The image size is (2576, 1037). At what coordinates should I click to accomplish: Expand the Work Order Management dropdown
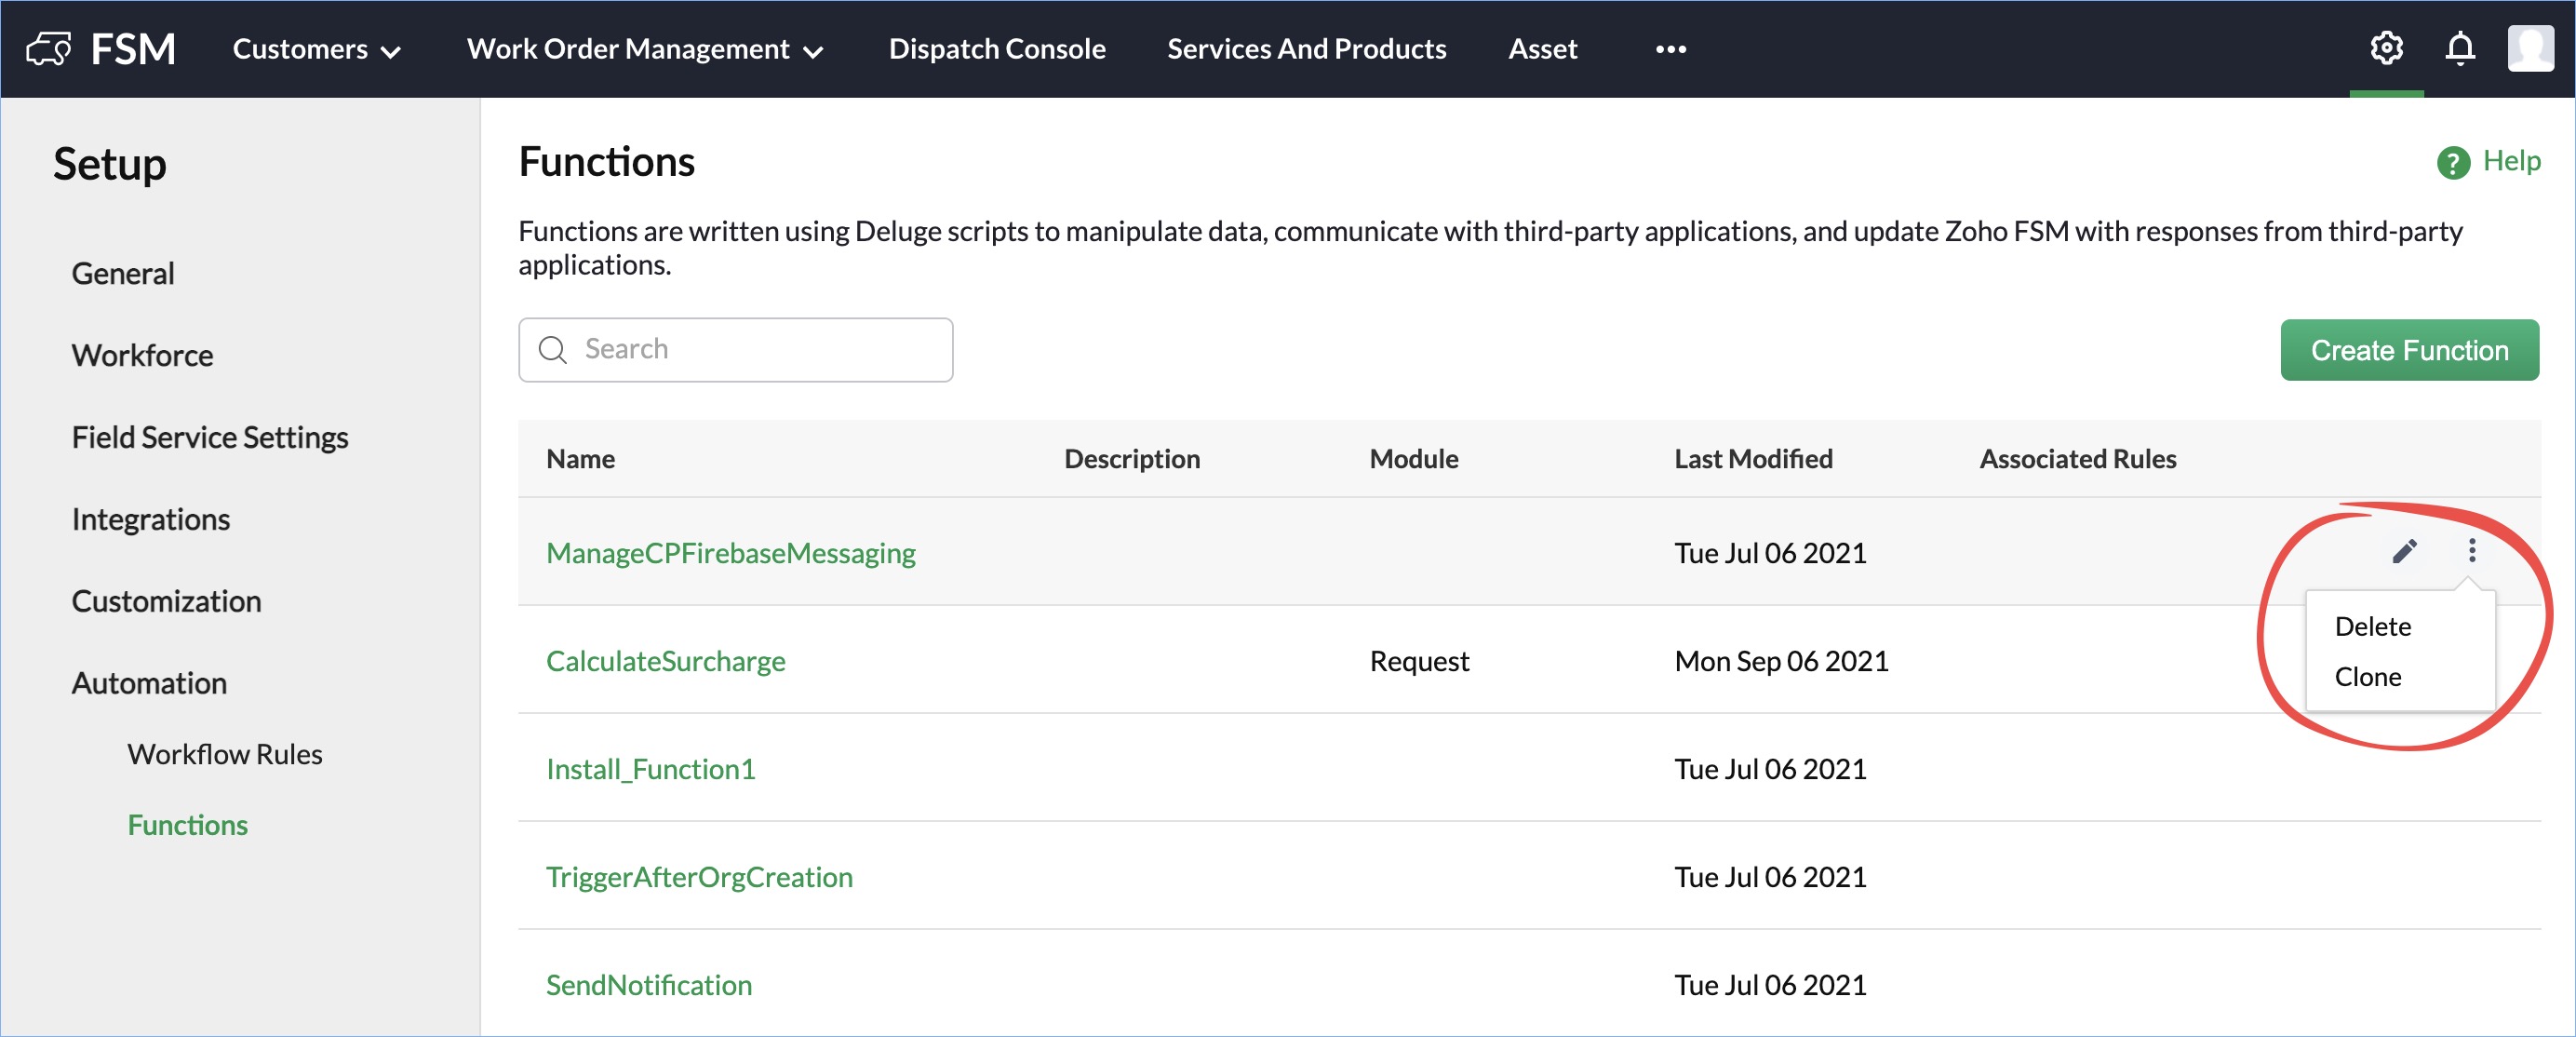click(644, 49)
